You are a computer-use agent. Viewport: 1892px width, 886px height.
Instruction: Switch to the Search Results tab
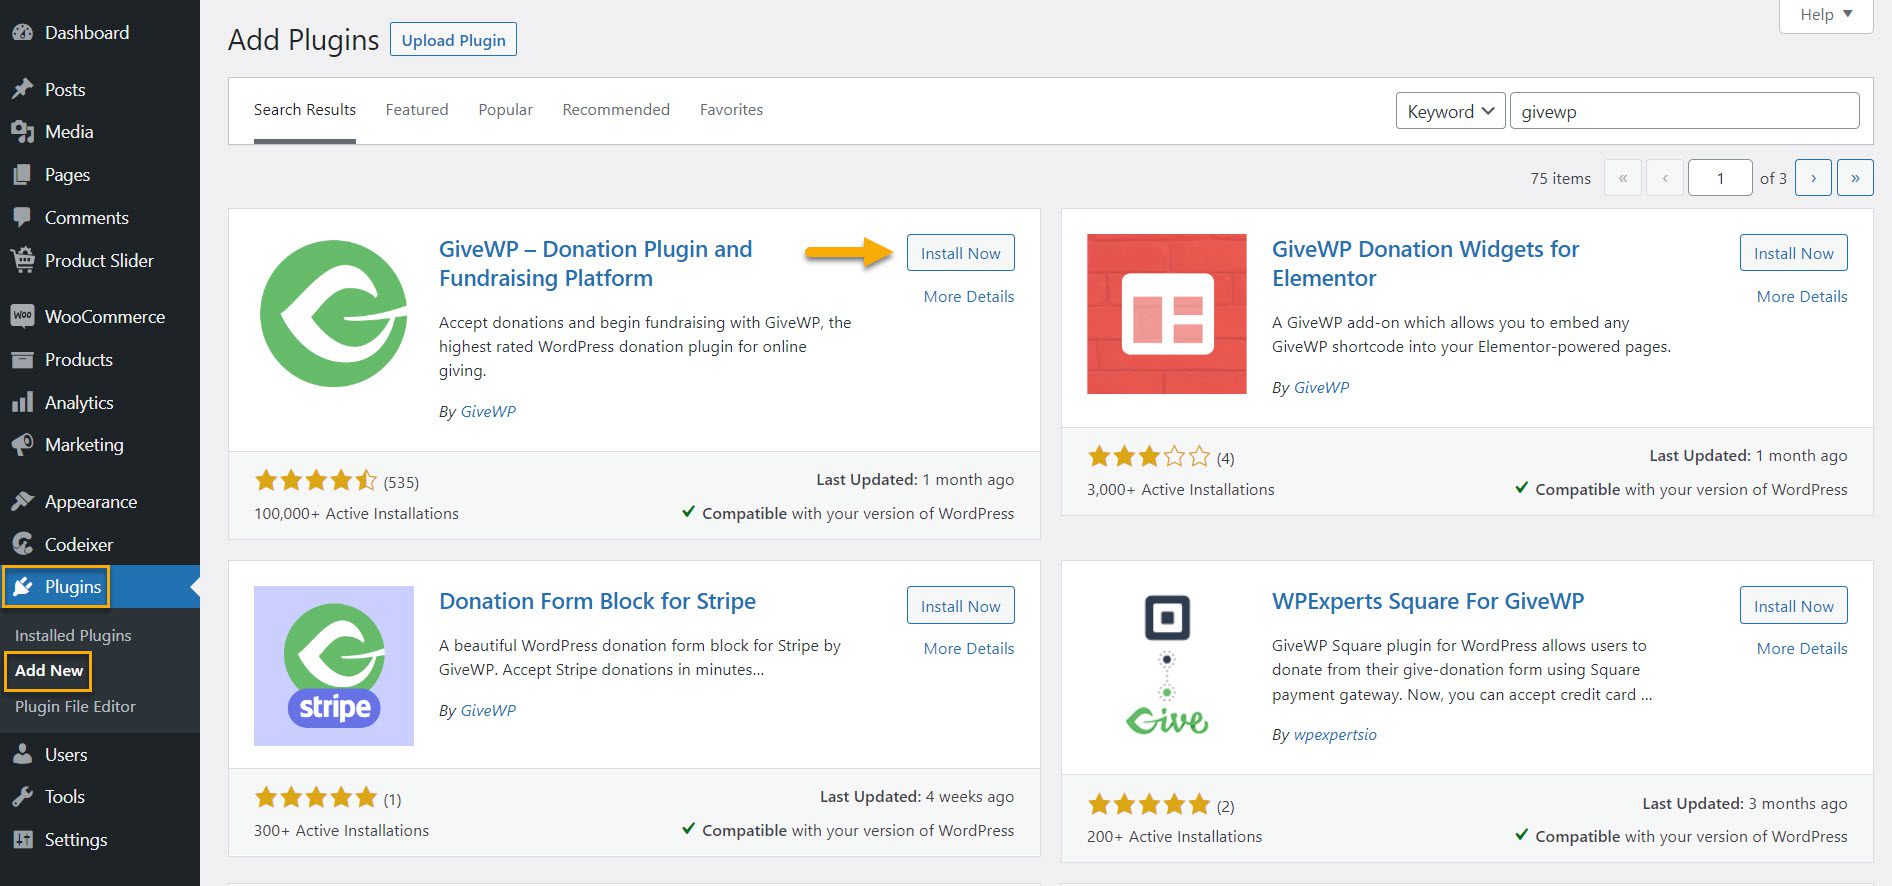pos(305,110)
